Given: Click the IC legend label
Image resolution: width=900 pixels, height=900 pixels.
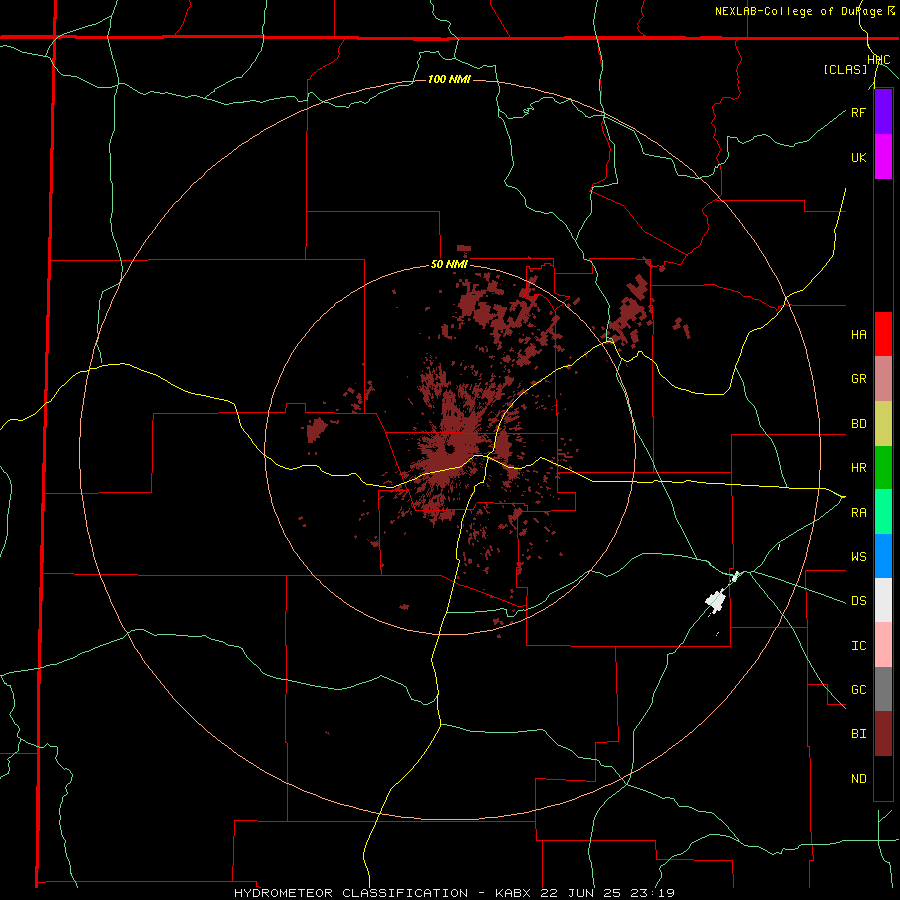Looking at the screenshot, I should click(x=858, y=646).
